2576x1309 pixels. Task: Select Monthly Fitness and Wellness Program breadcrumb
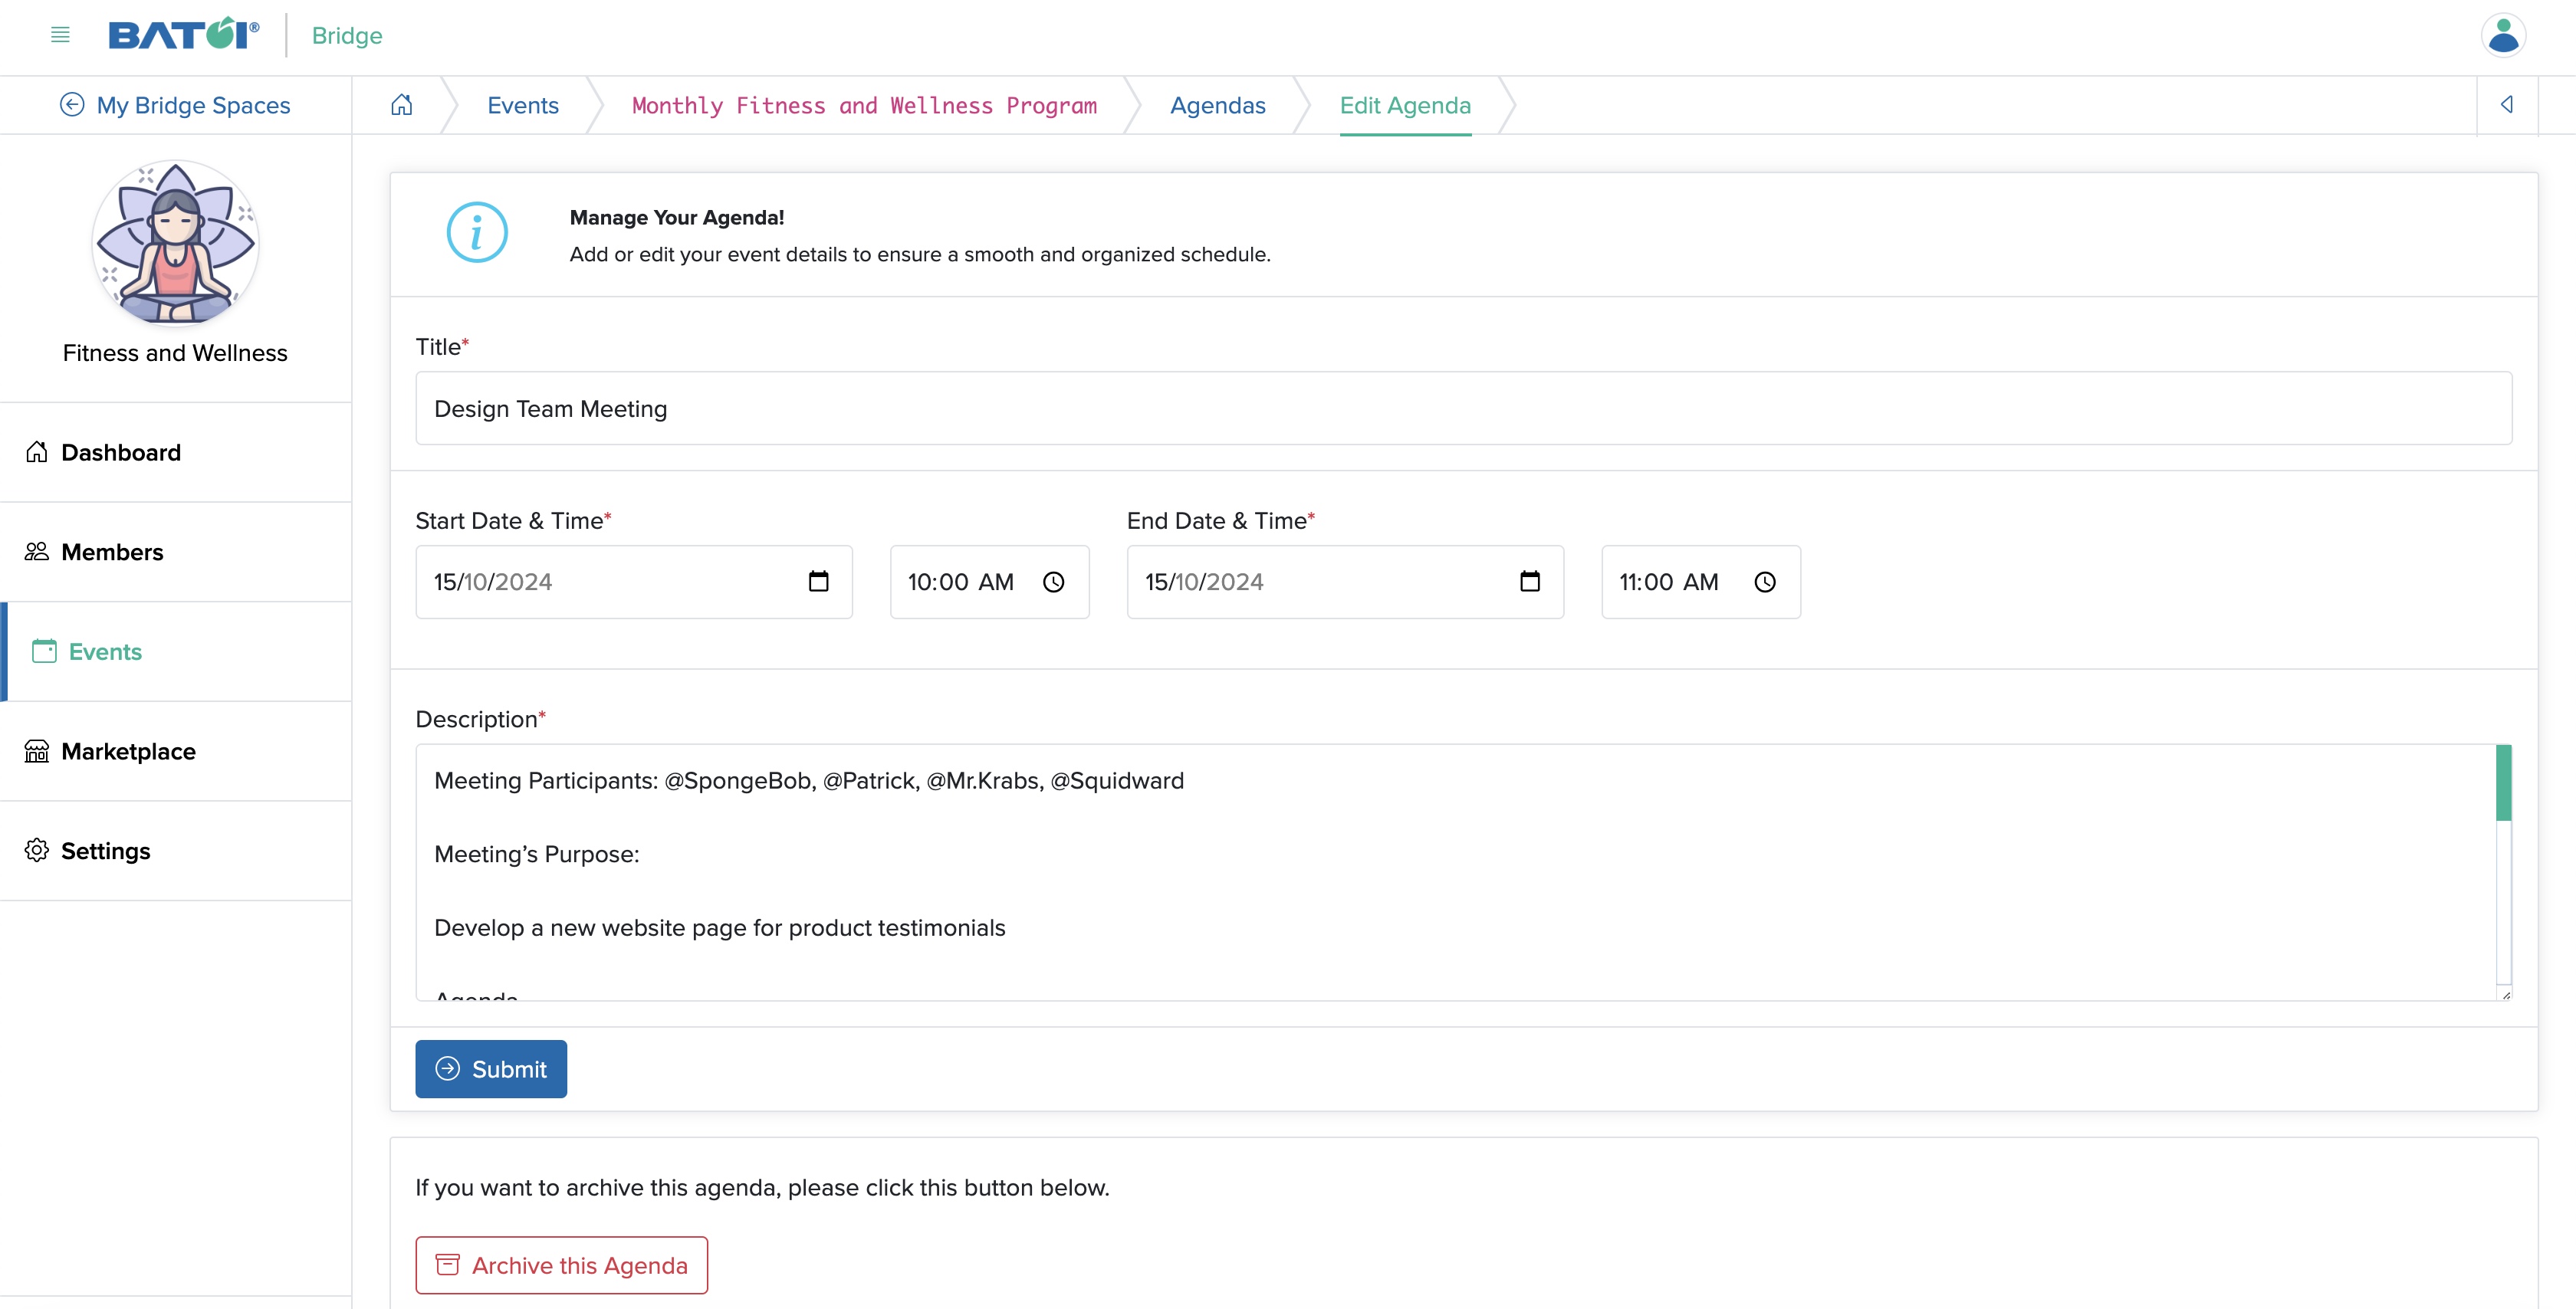(863, 105)
